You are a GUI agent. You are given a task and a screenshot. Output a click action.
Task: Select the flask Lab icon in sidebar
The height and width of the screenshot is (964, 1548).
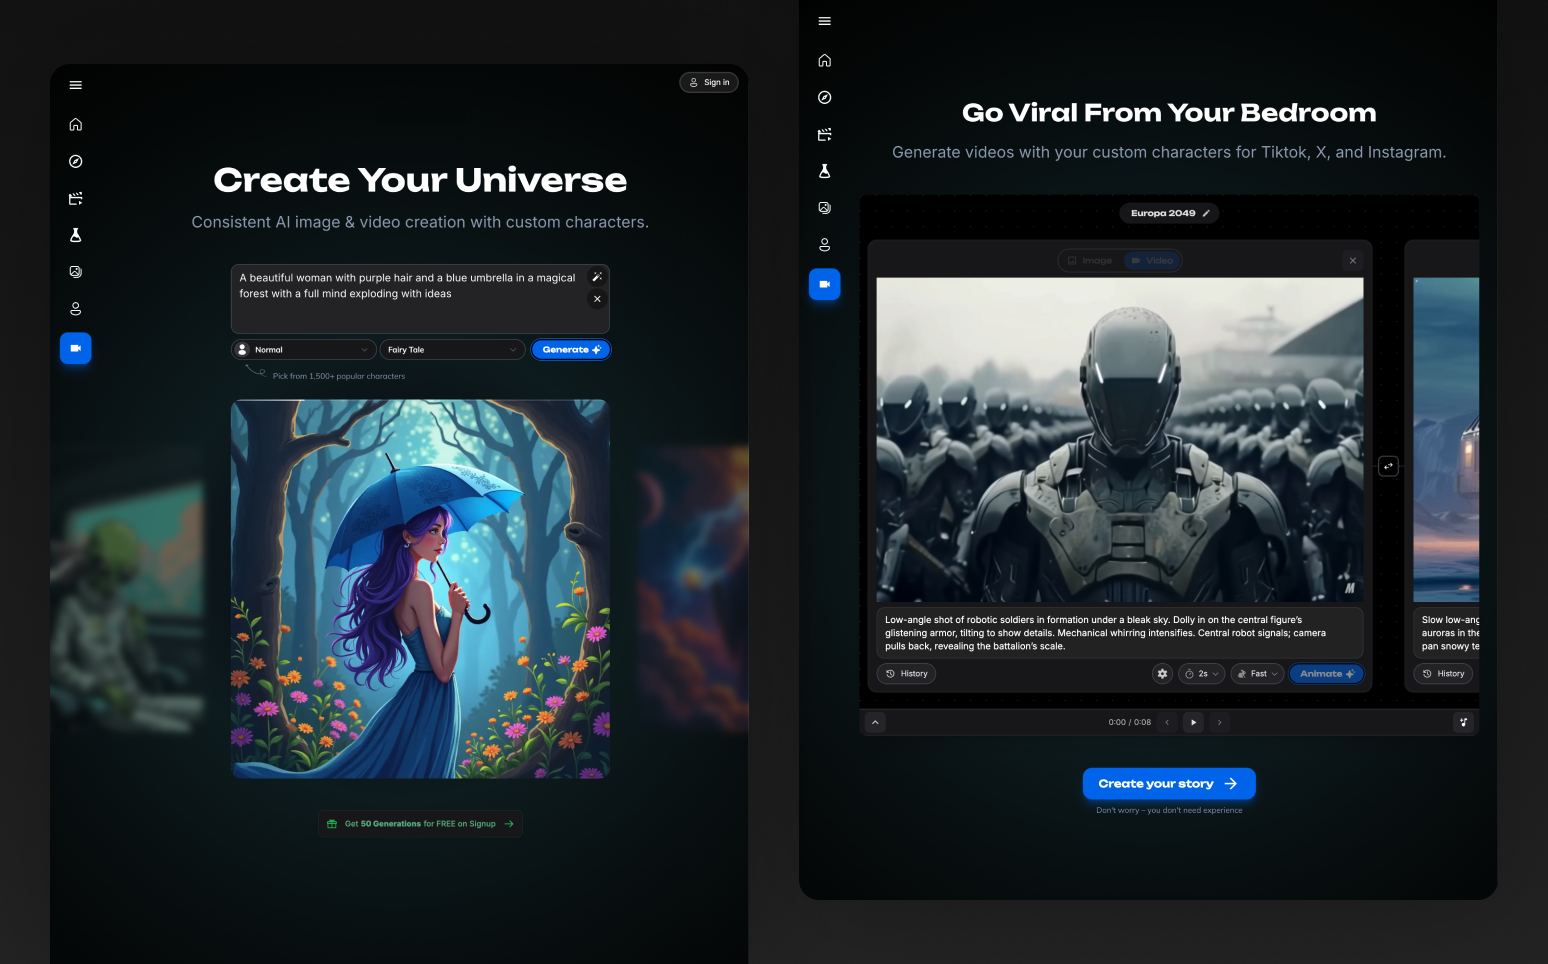[x=75, y=235]
